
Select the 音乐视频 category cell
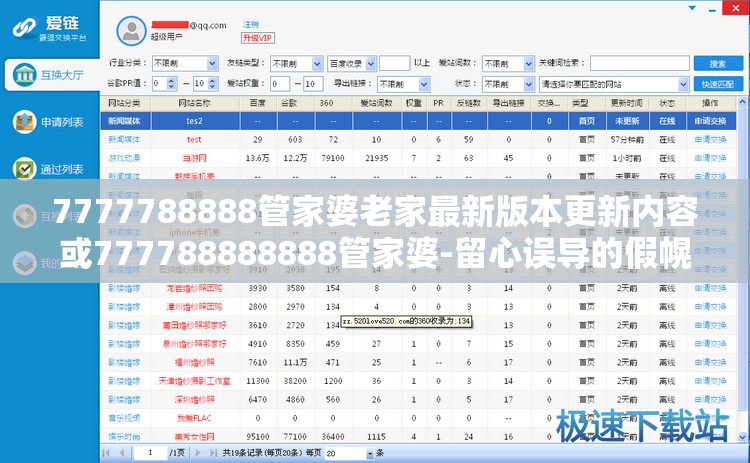coord(124,418)
